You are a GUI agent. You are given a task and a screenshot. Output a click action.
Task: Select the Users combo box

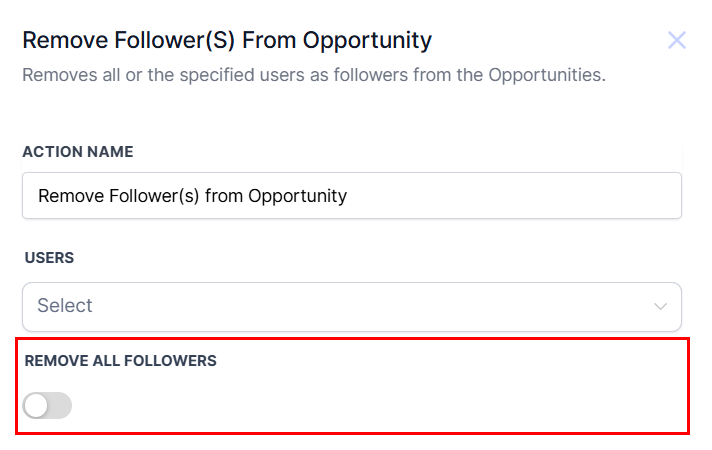click(351, 306)
